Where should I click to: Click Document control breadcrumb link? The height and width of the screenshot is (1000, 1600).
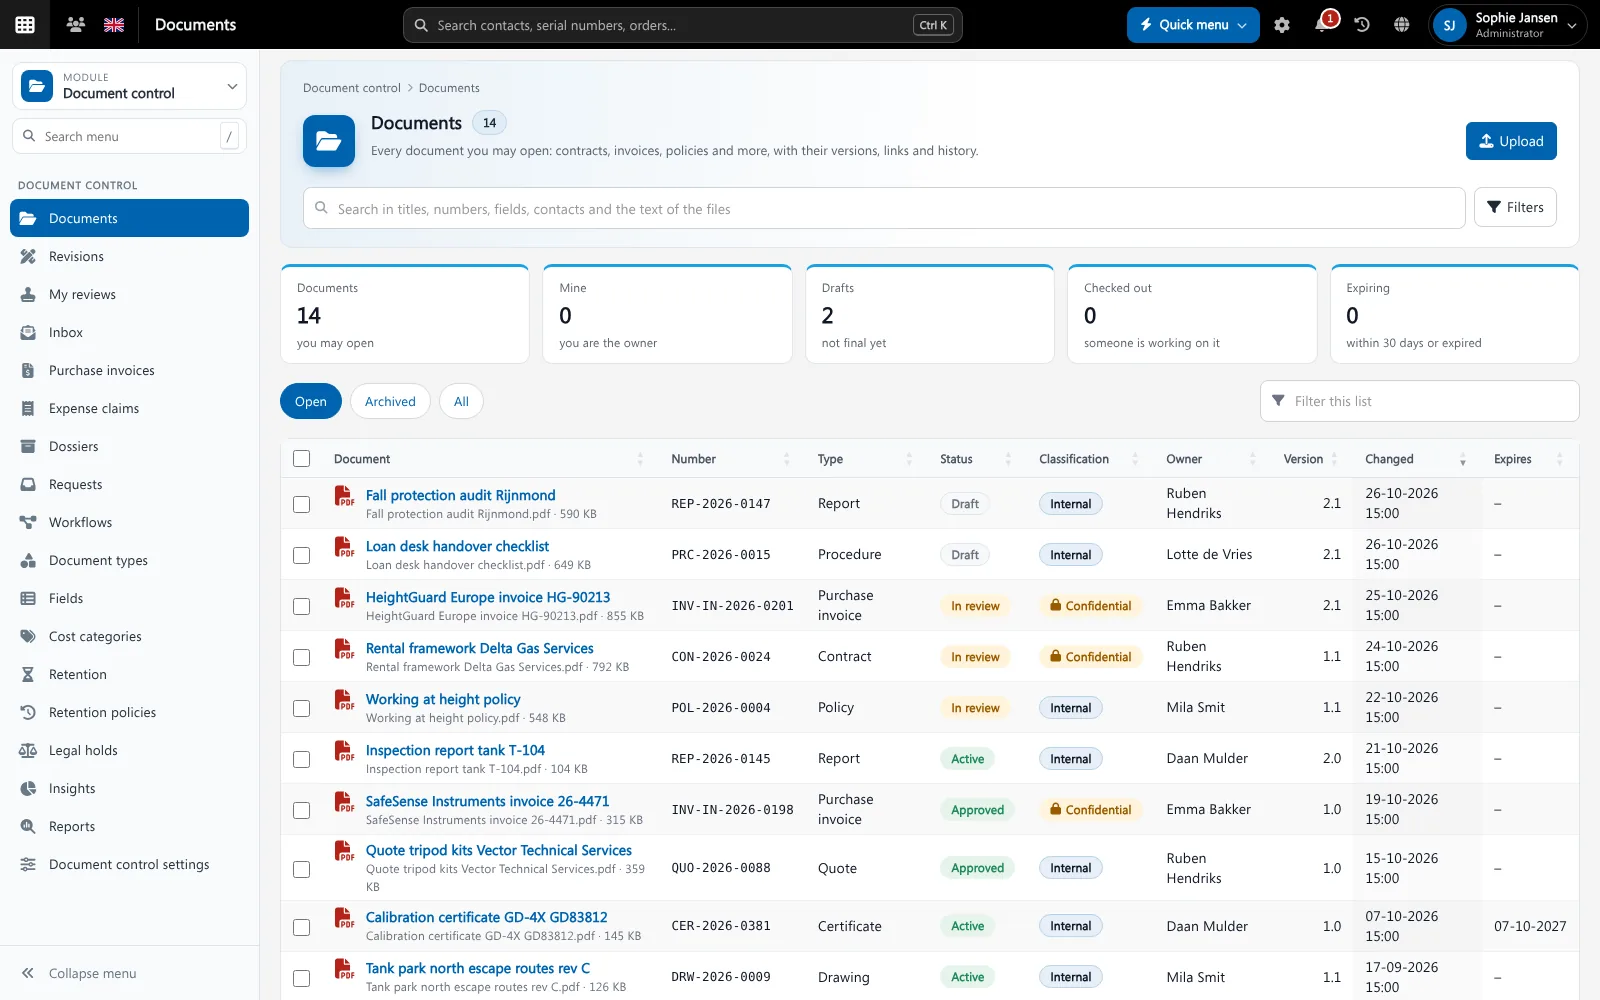[x=352, y=88]
